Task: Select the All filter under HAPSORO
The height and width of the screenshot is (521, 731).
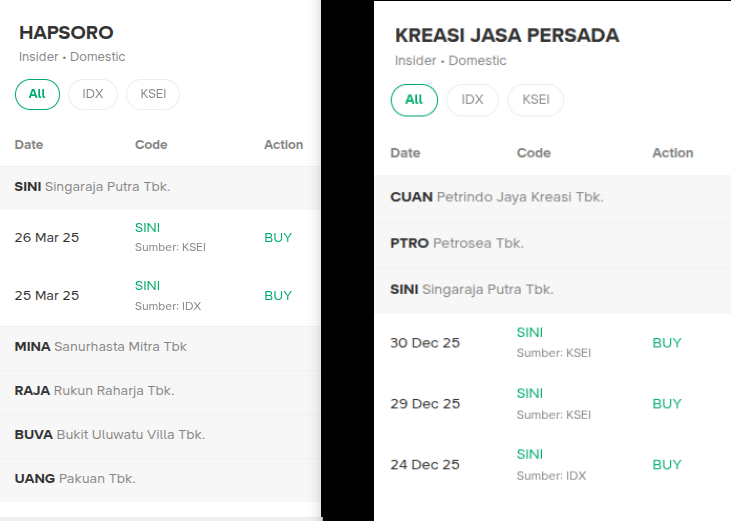Action: 37,94
